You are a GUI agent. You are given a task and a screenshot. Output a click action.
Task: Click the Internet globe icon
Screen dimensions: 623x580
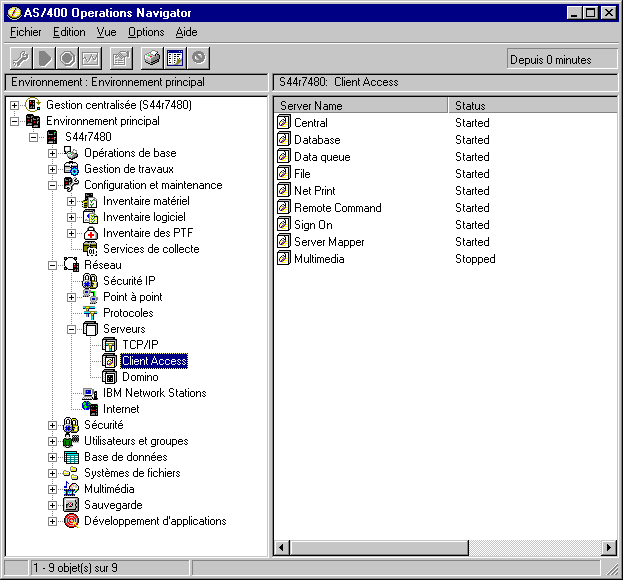coord(90,409)
